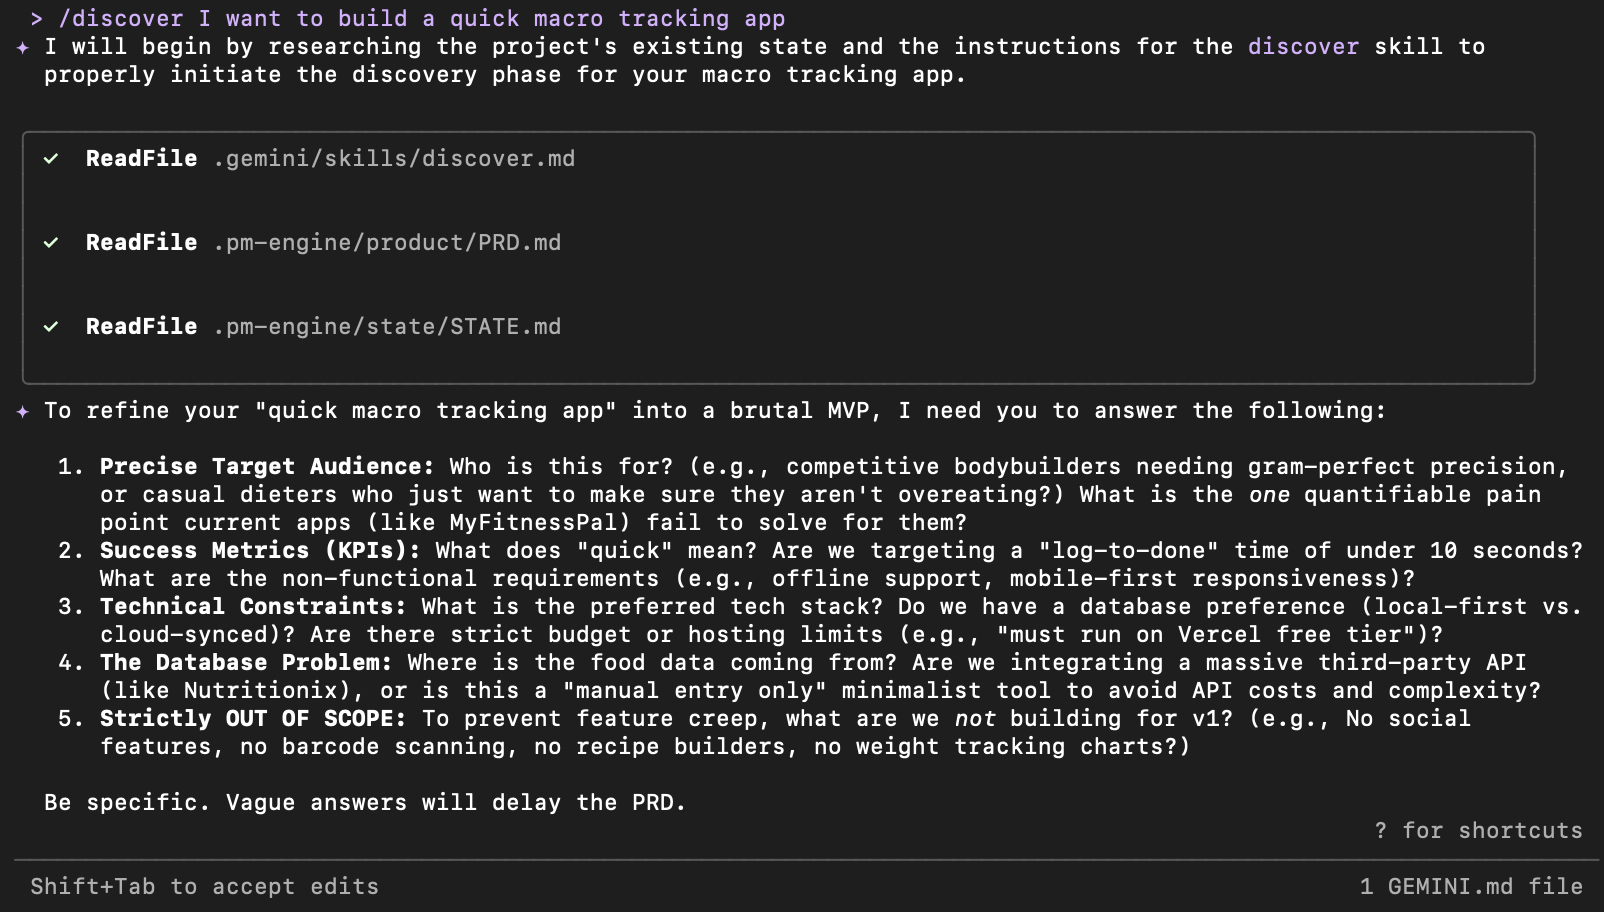Select the .gemini/skills/discover.md file path

pos(394,159)
